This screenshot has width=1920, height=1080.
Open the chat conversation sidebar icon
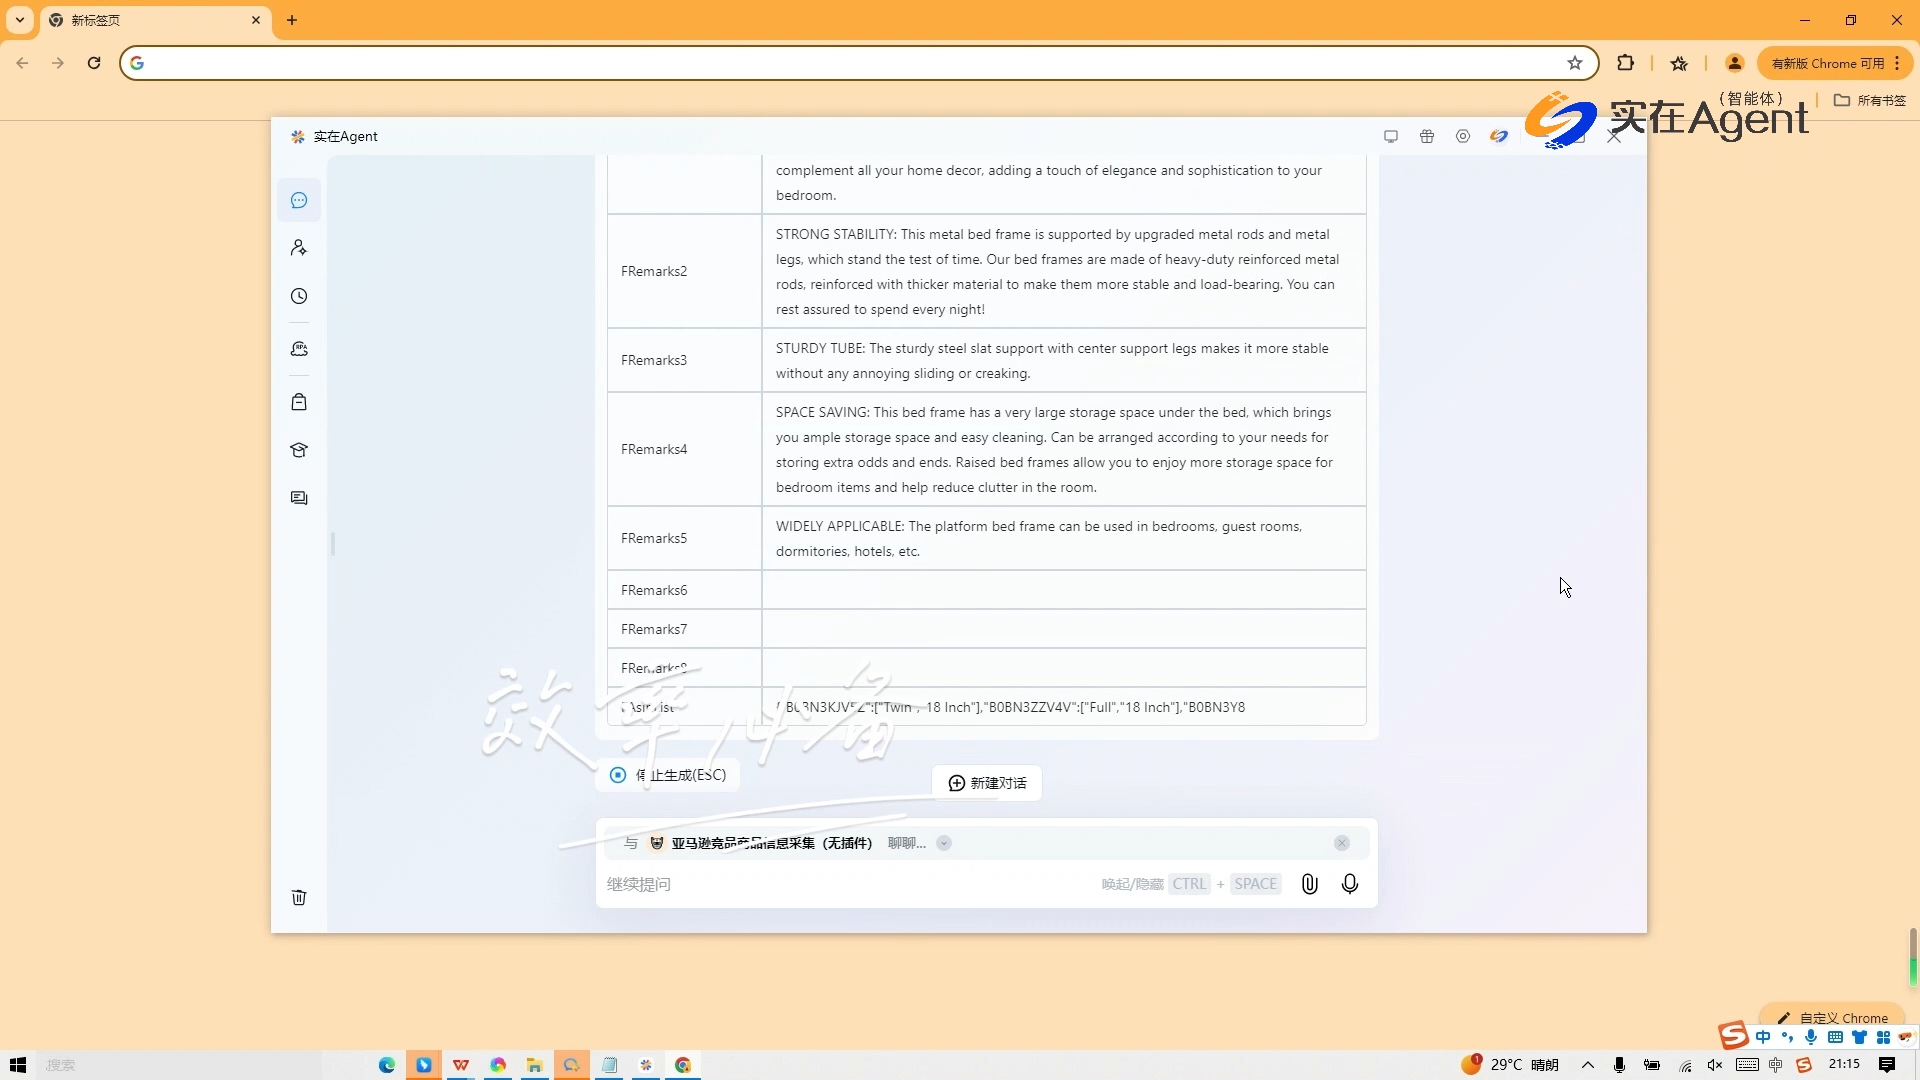299,201
